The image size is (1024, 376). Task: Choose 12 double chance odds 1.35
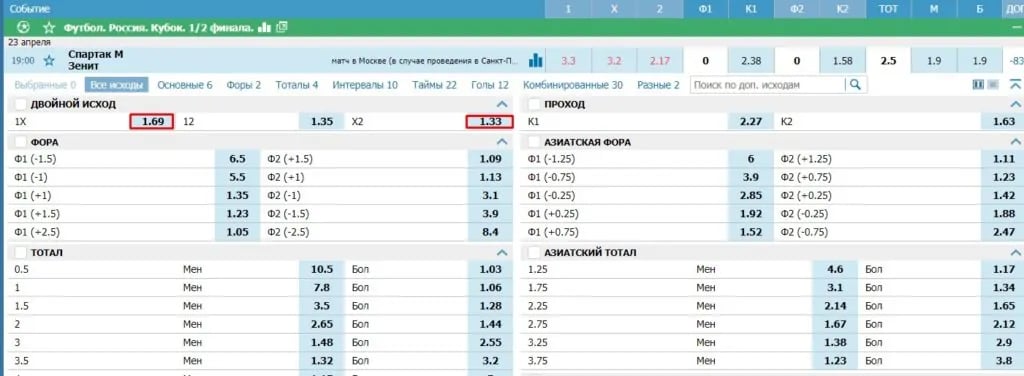point(321,121)
